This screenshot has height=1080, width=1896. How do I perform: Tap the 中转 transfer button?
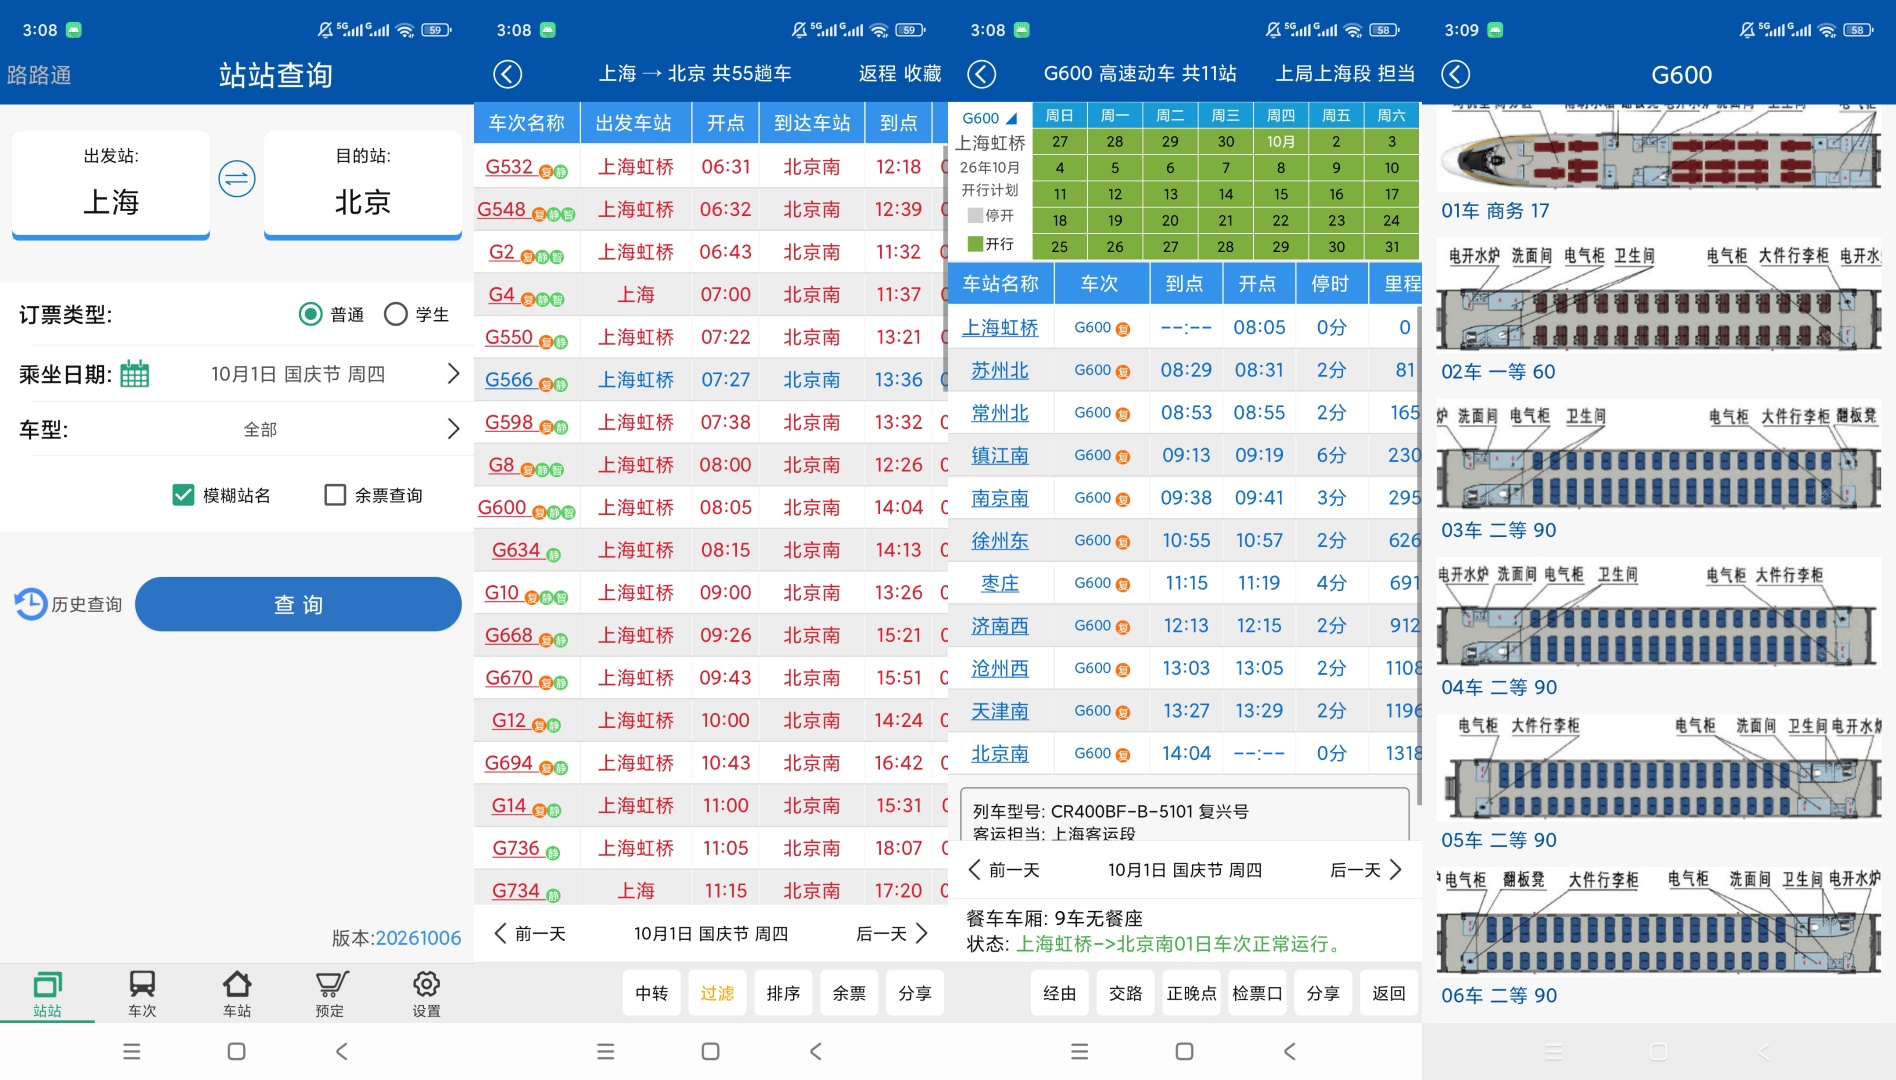tap(652, 993)
